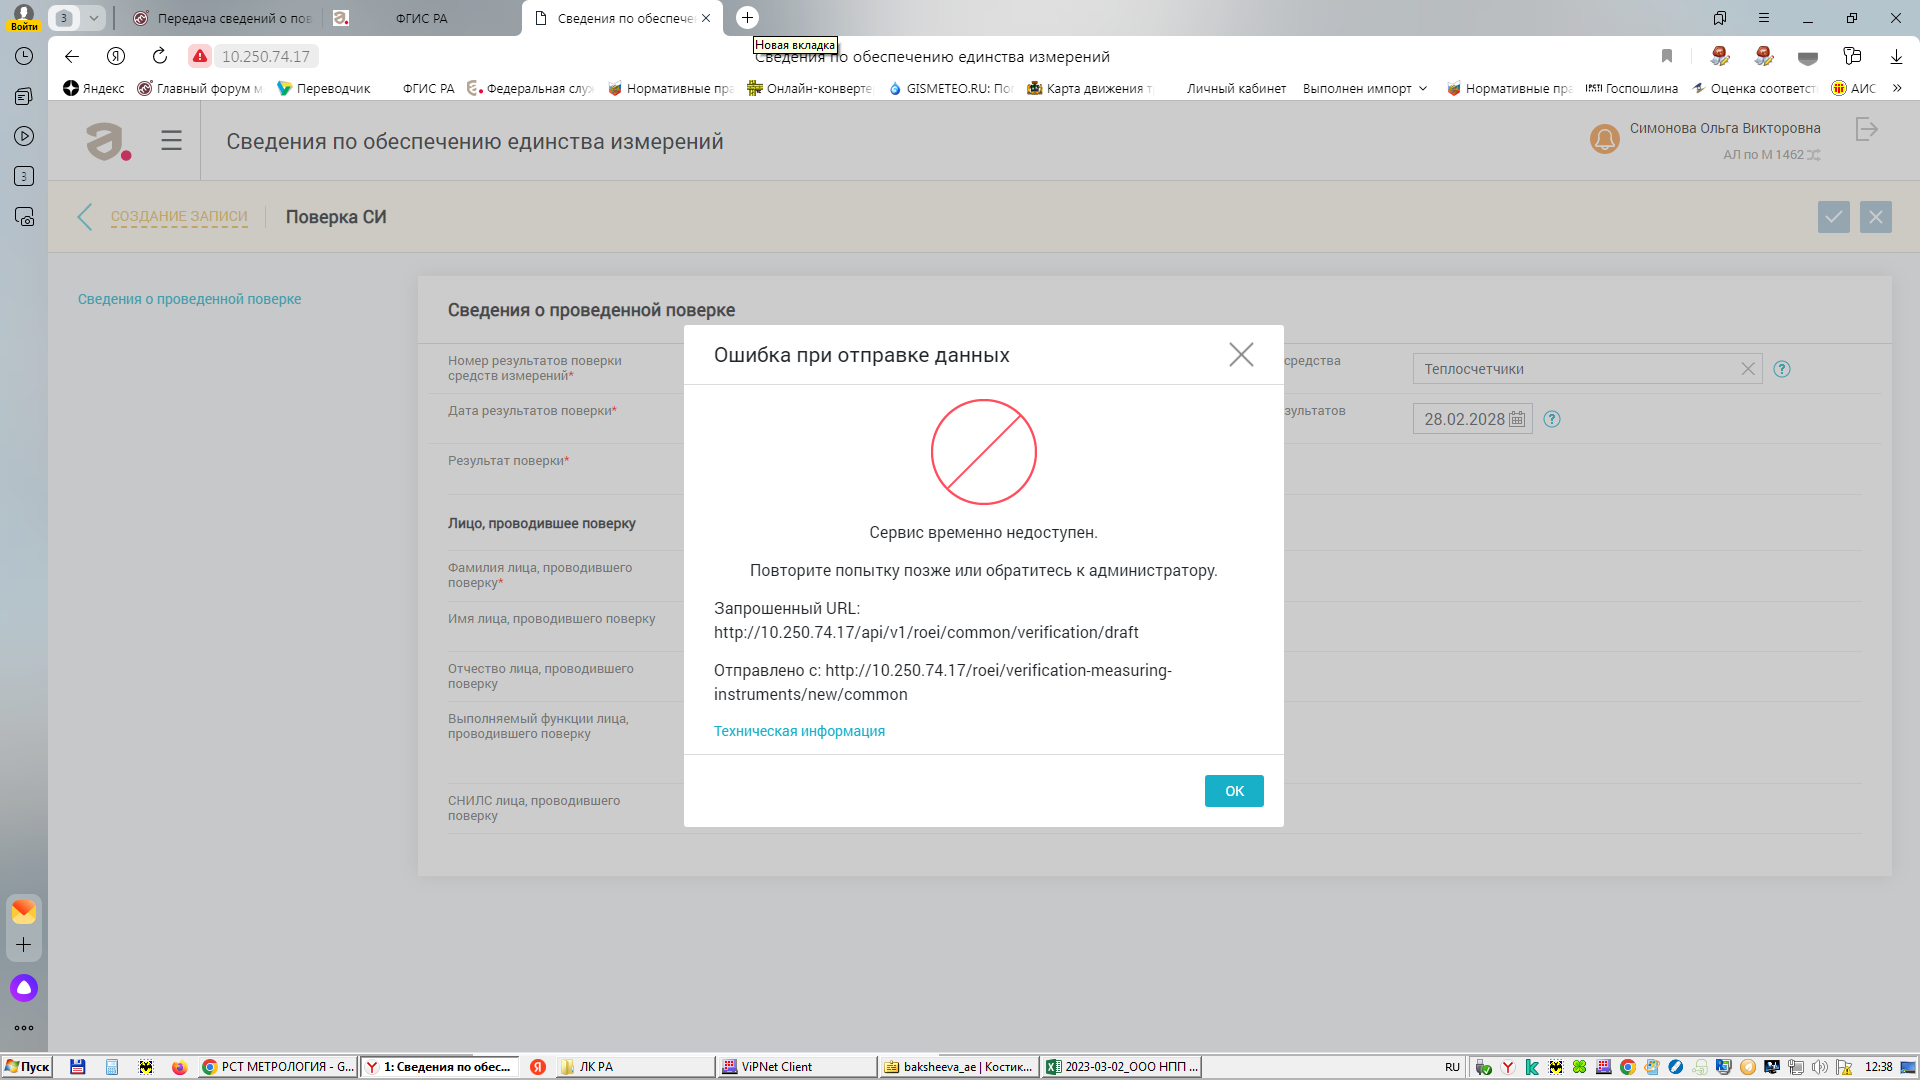Confirm the record with the checkmark icon
The image size is (1920, 1080).
pos(1834,217)
